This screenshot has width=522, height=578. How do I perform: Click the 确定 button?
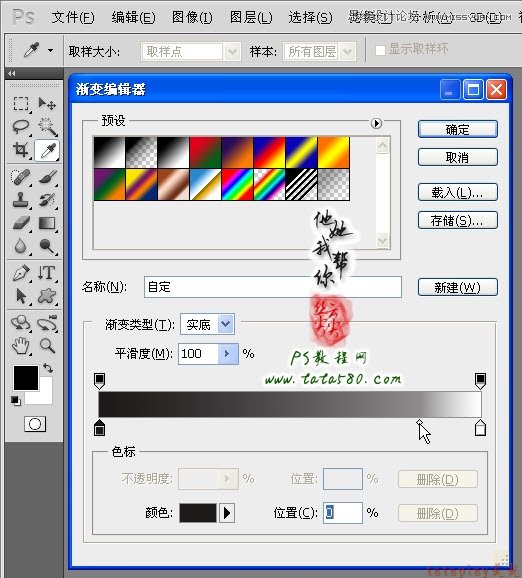[458, 129]
